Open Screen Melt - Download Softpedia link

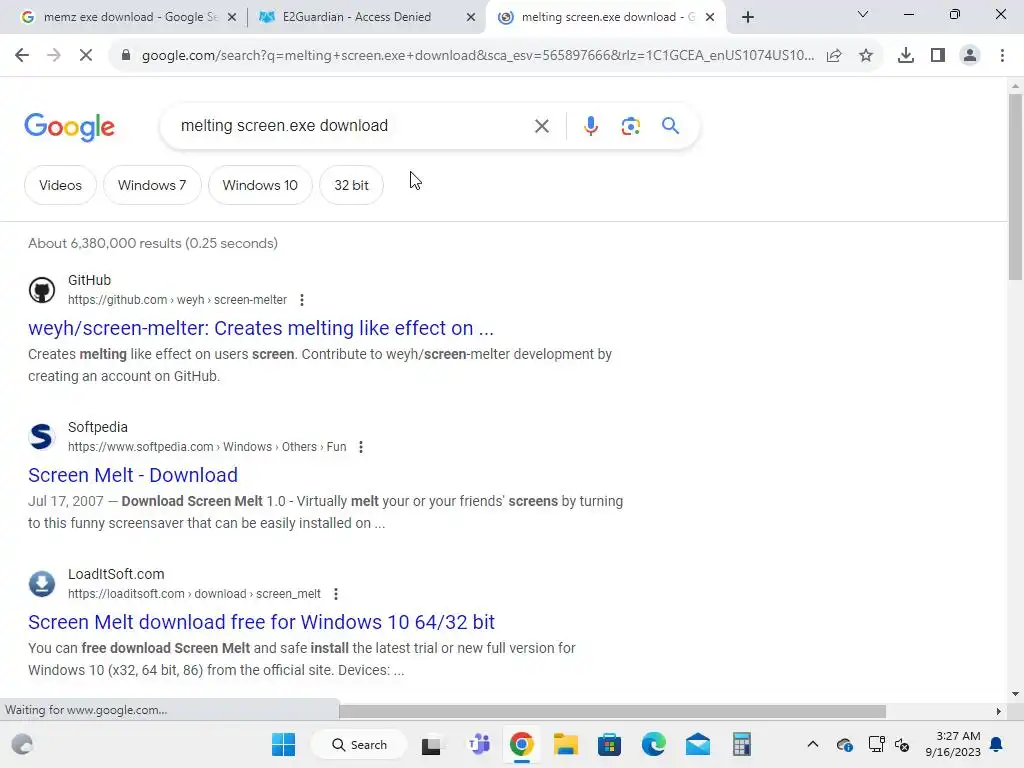coord(133,475)
